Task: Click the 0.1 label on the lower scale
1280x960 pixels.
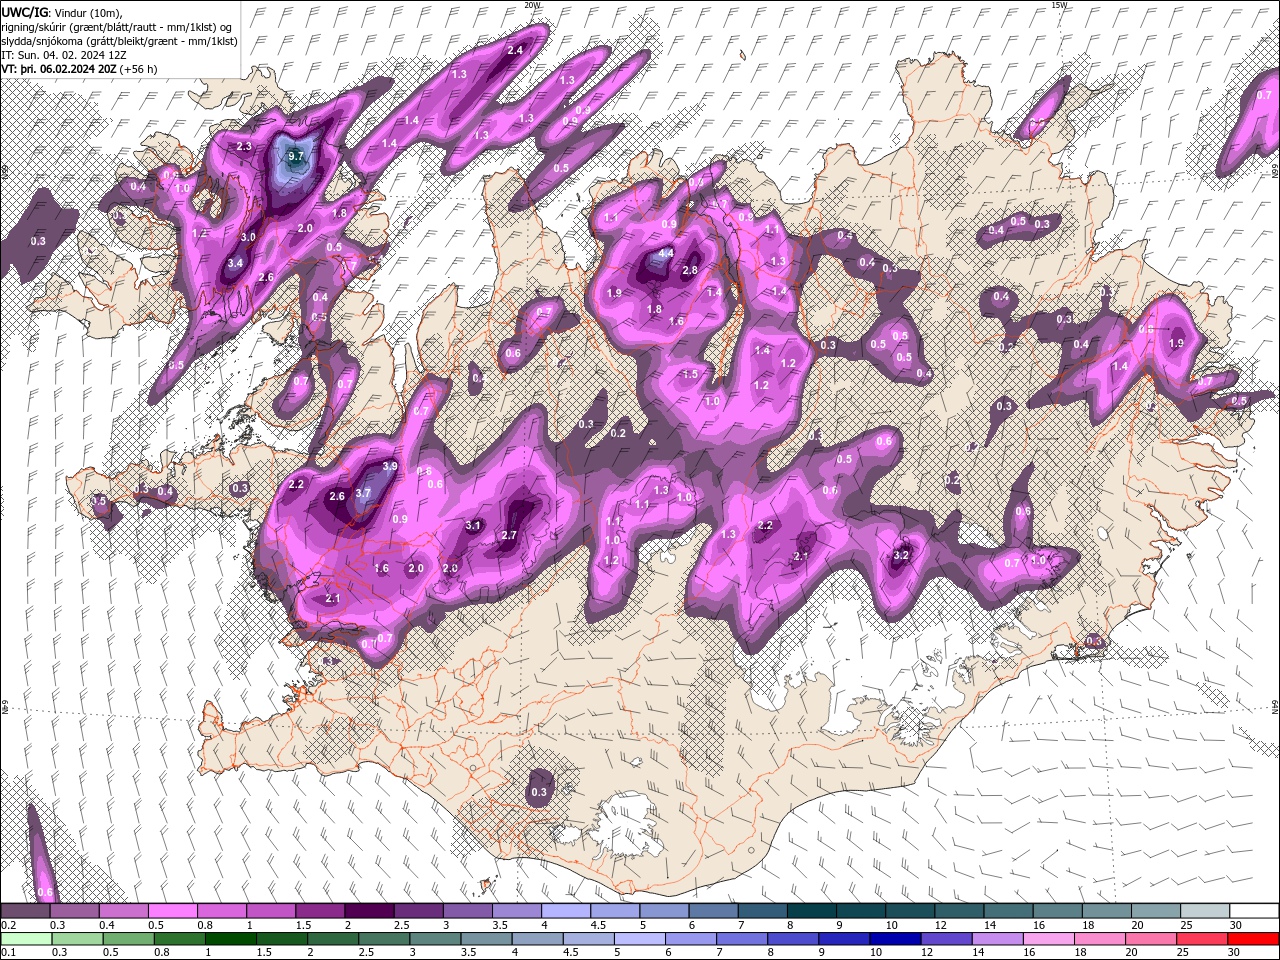Action: pos(8,953)
